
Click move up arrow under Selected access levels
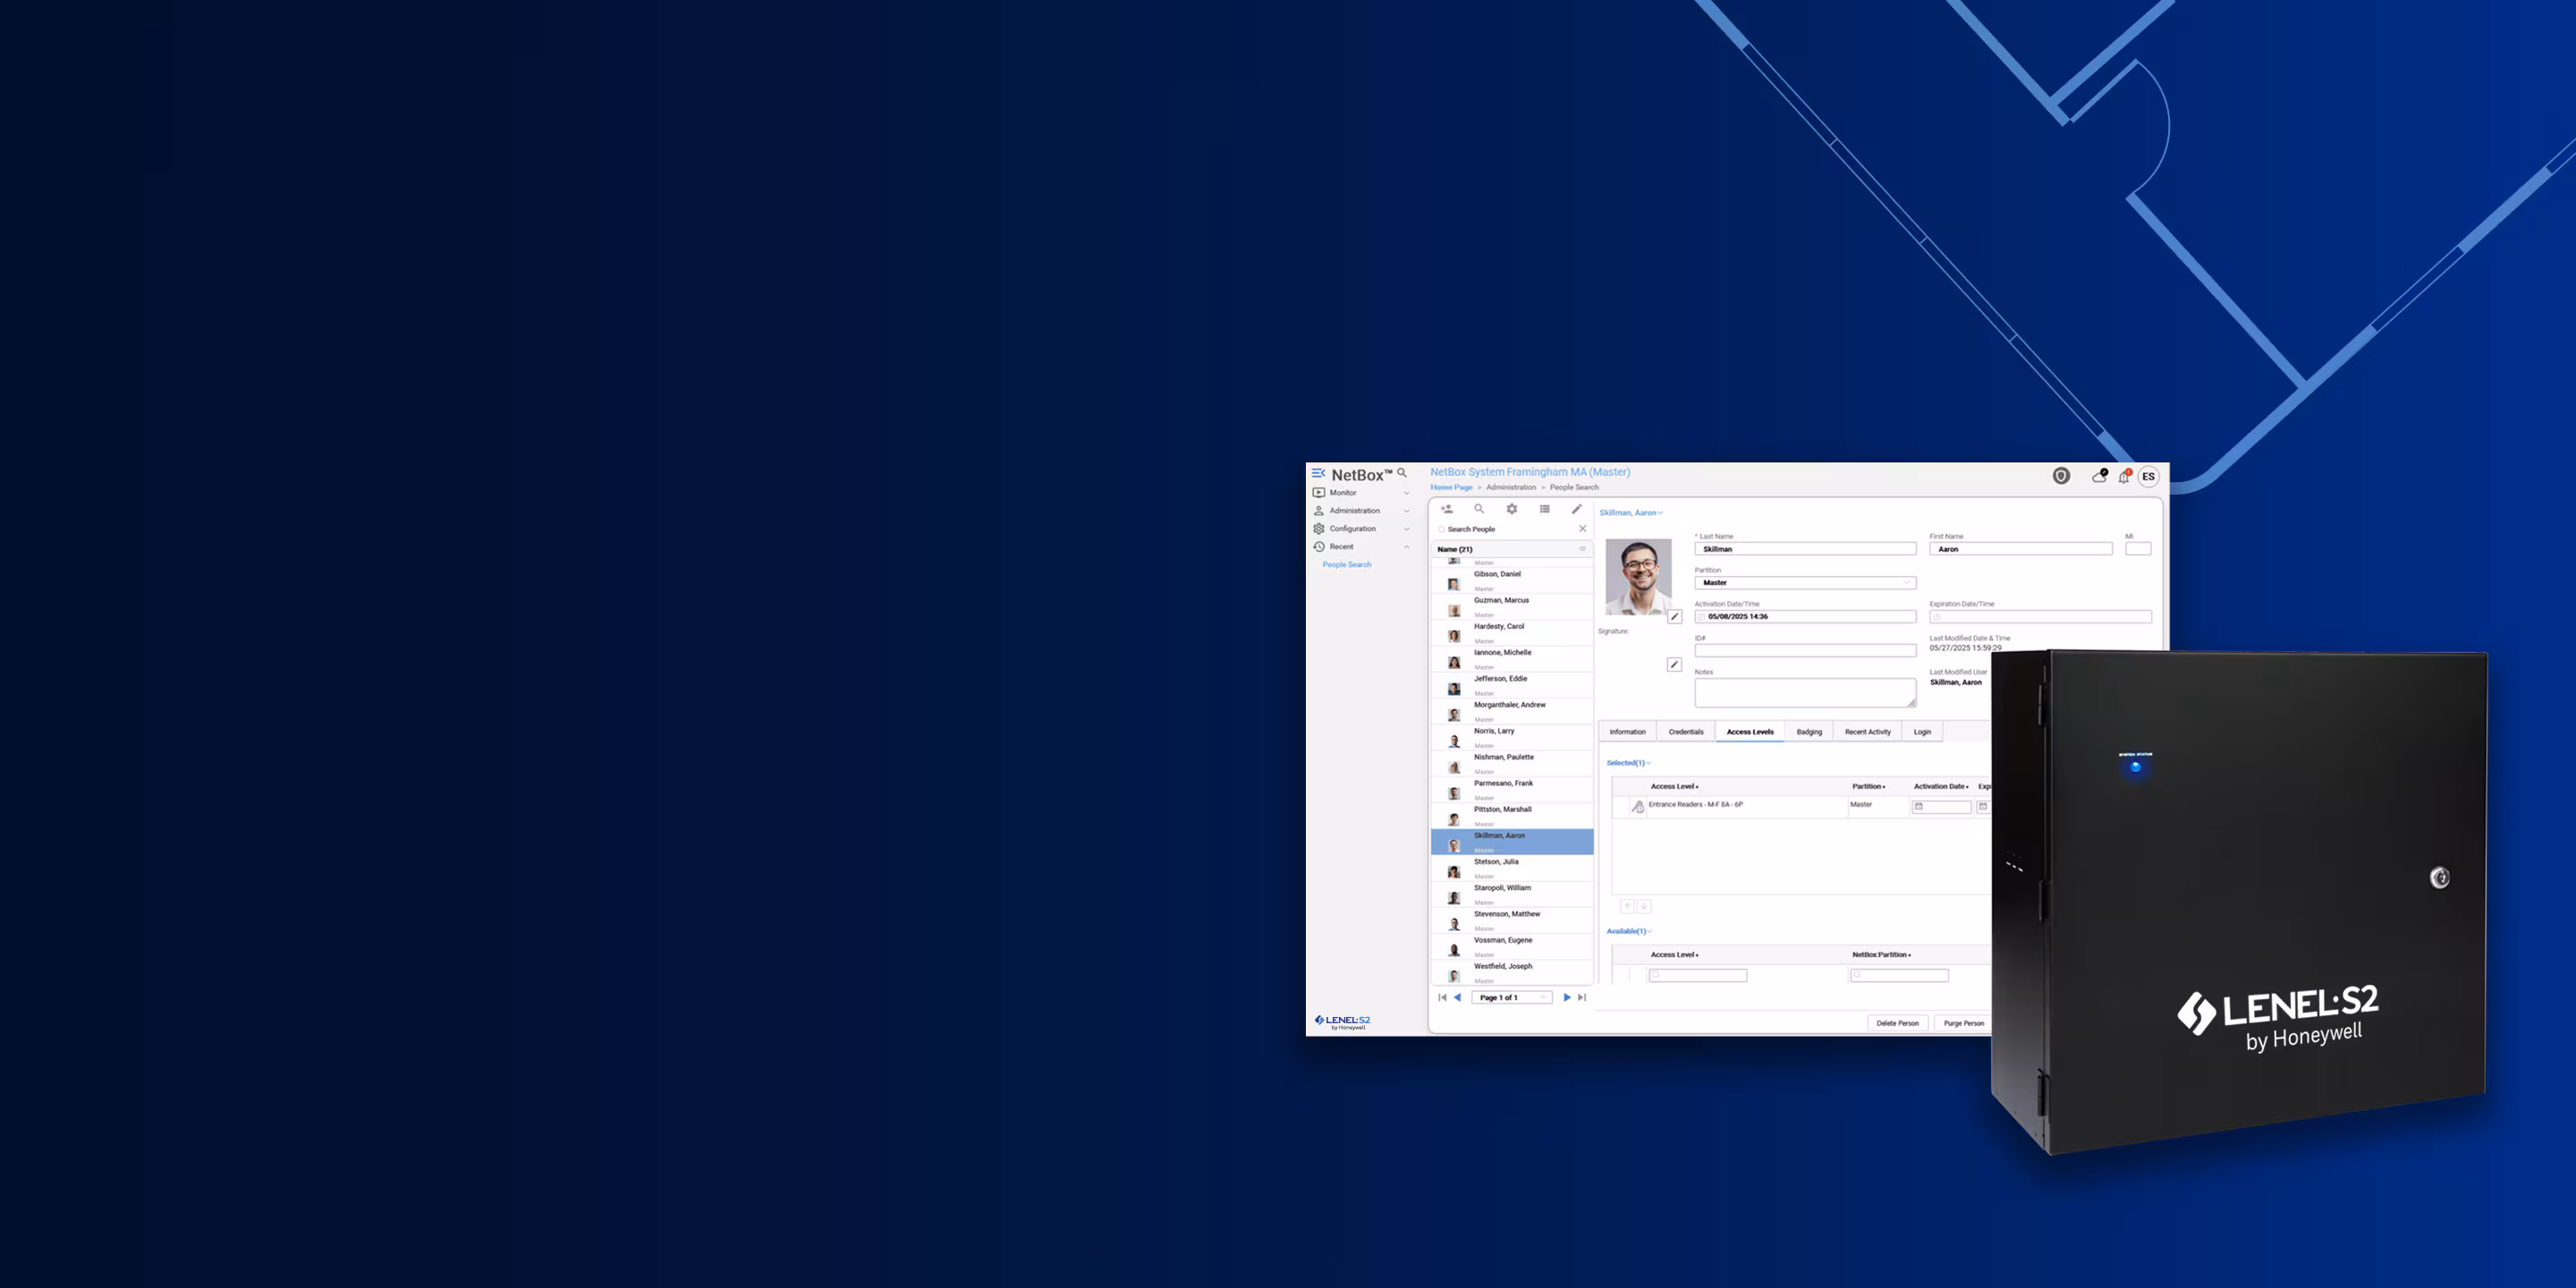1627,906
